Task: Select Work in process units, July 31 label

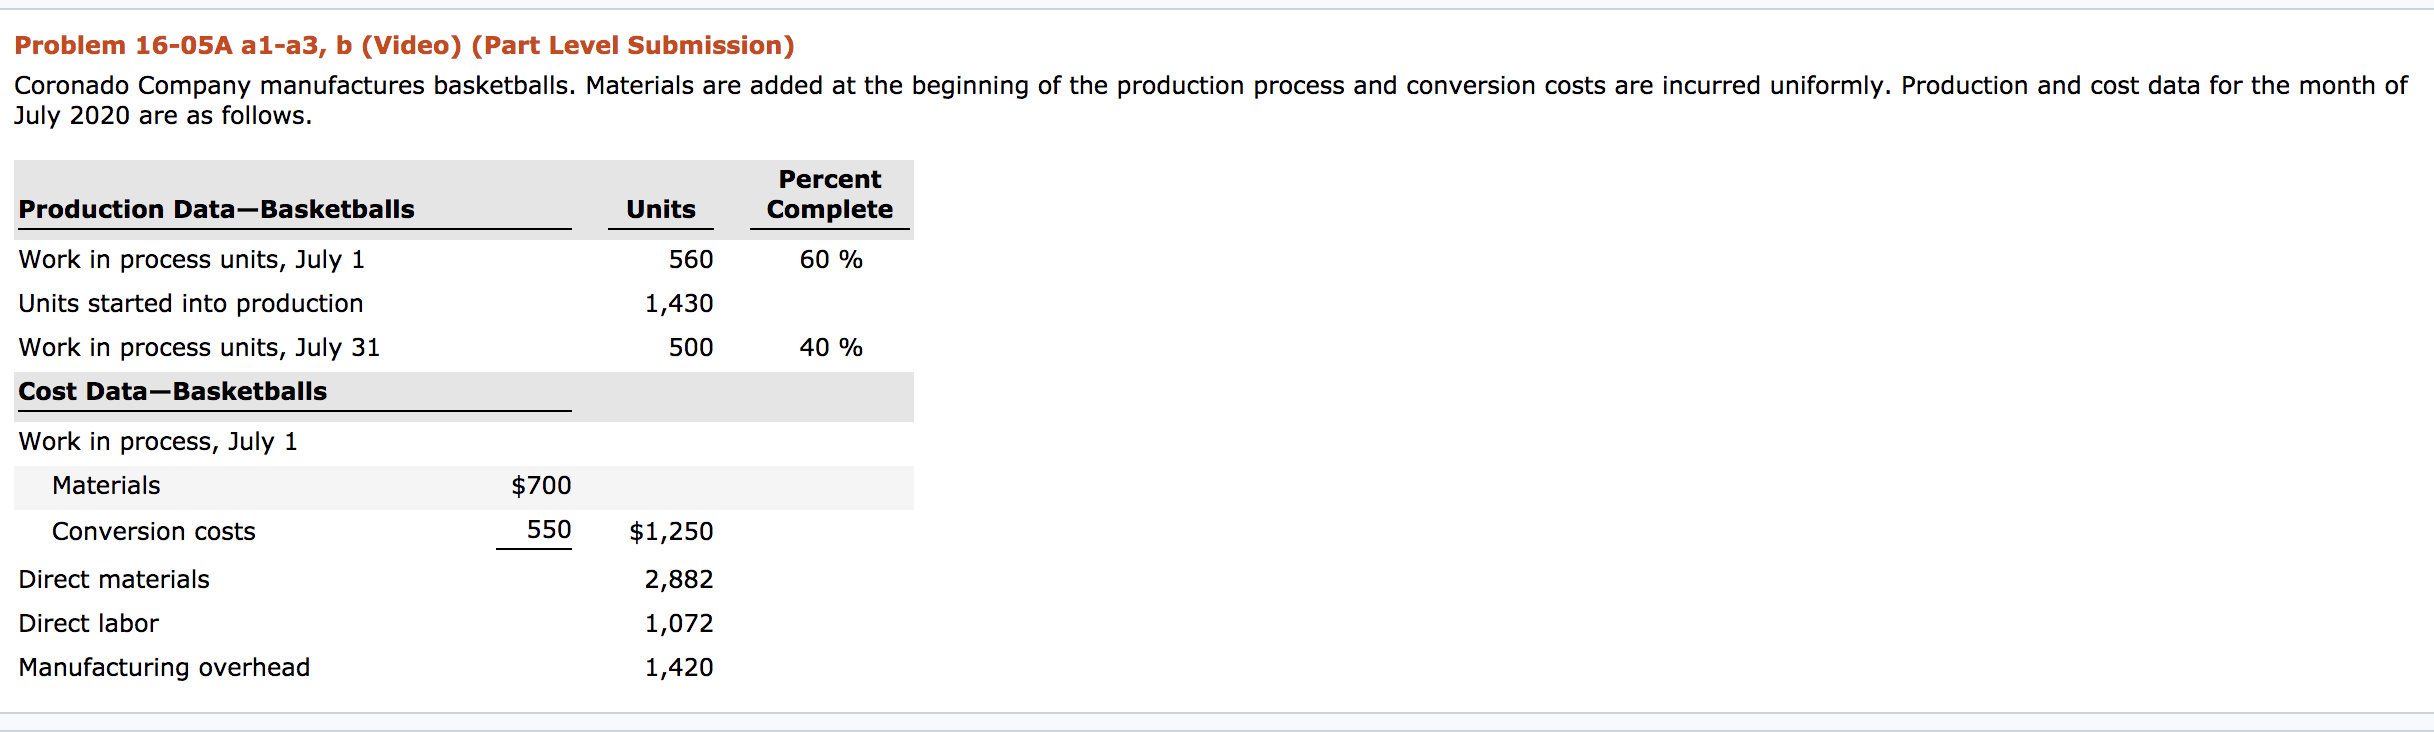Action: point(199,348)
